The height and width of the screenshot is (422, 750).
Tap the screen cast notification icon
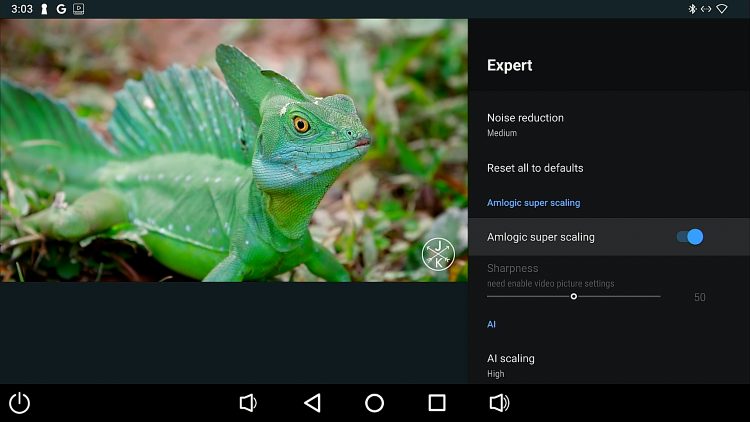pyautogui.click(x=79, y=9)
